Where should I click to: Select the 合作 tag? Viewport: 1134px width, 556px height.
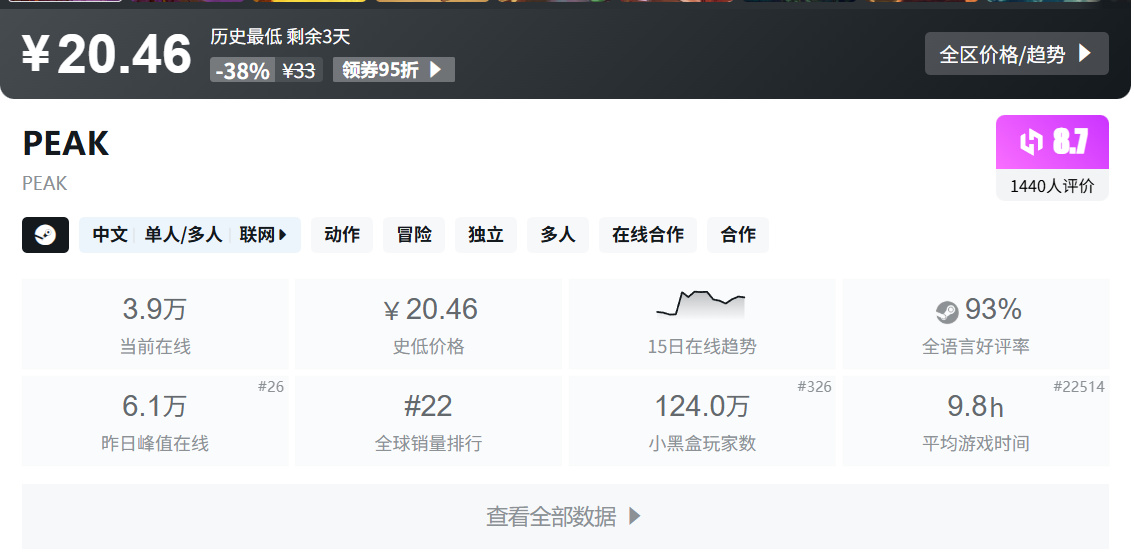738,235
